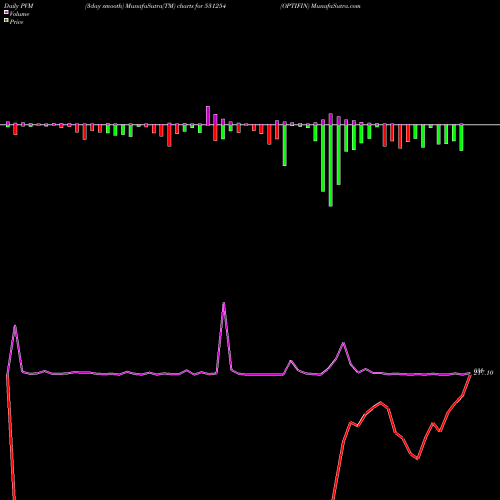This screenshot has height=500, width=500.
Task: Click the Volume legend color swatch
Action: click(6, 12)
